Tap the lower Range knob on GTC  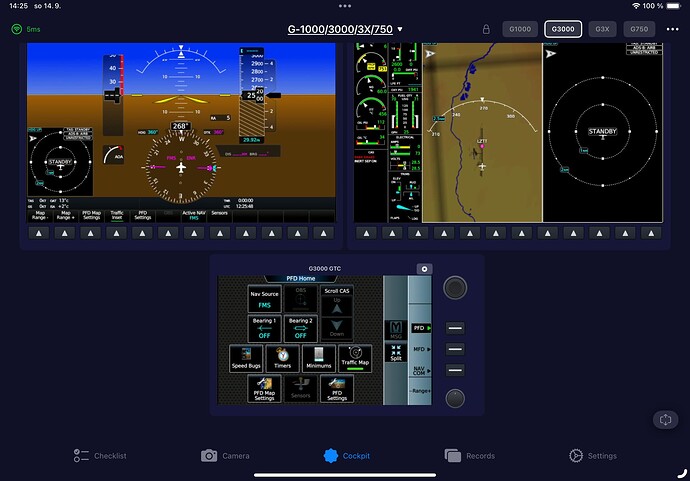pyautogui.click(x=455, y=398)
